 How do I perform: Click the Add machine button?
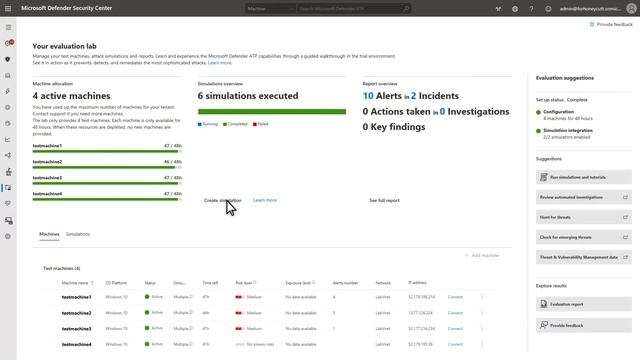coord(482,256)
